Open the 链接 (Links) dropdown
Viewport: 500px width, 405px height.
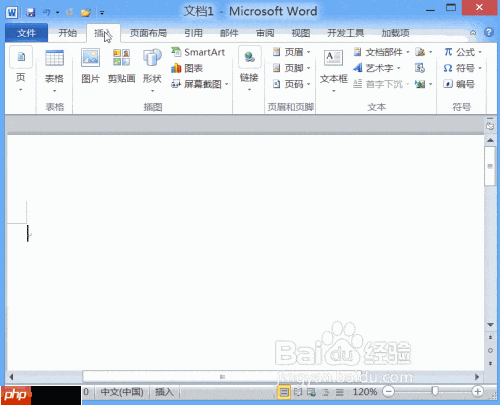coord(249,69)
